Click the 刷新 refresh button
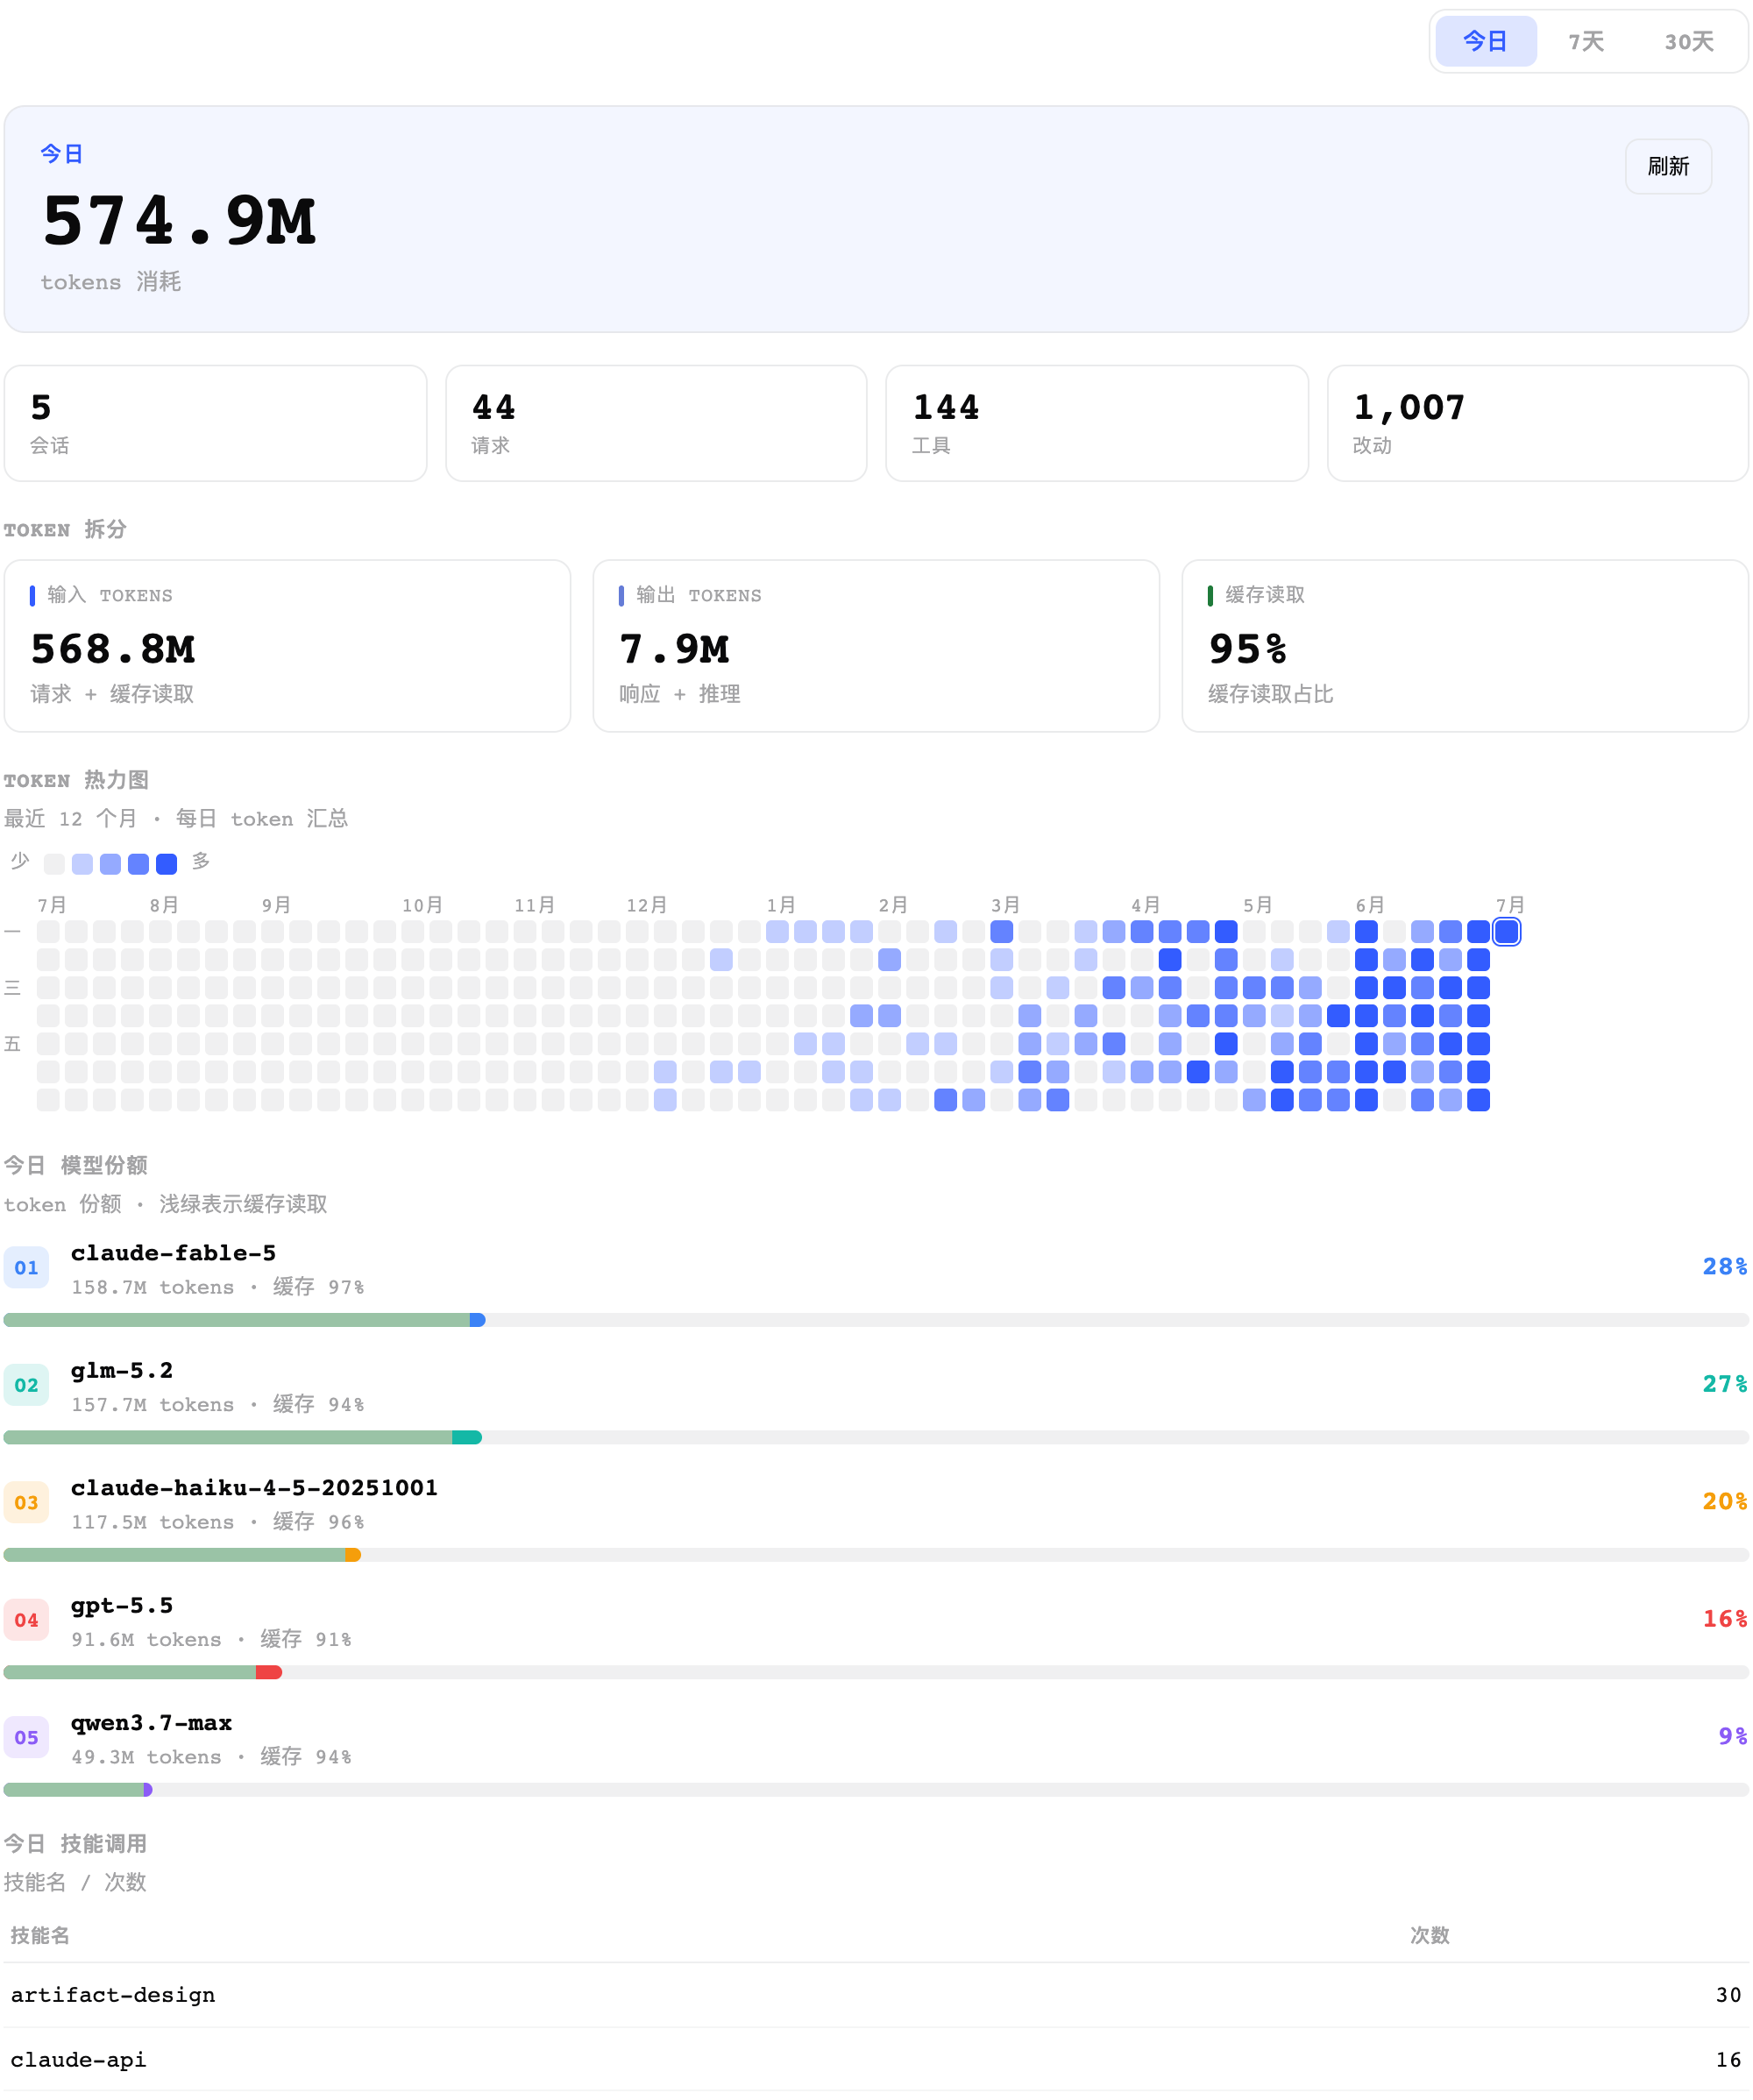1753x2100 pixels. click(x=1668, y=166)
